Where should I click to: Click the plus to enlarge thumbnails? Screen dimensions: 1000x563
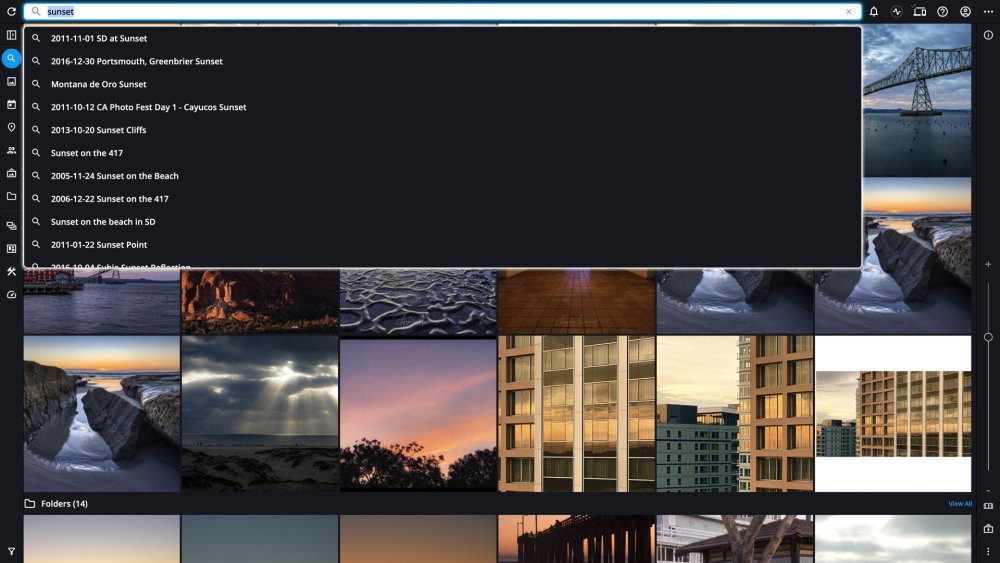coord(989,264)
